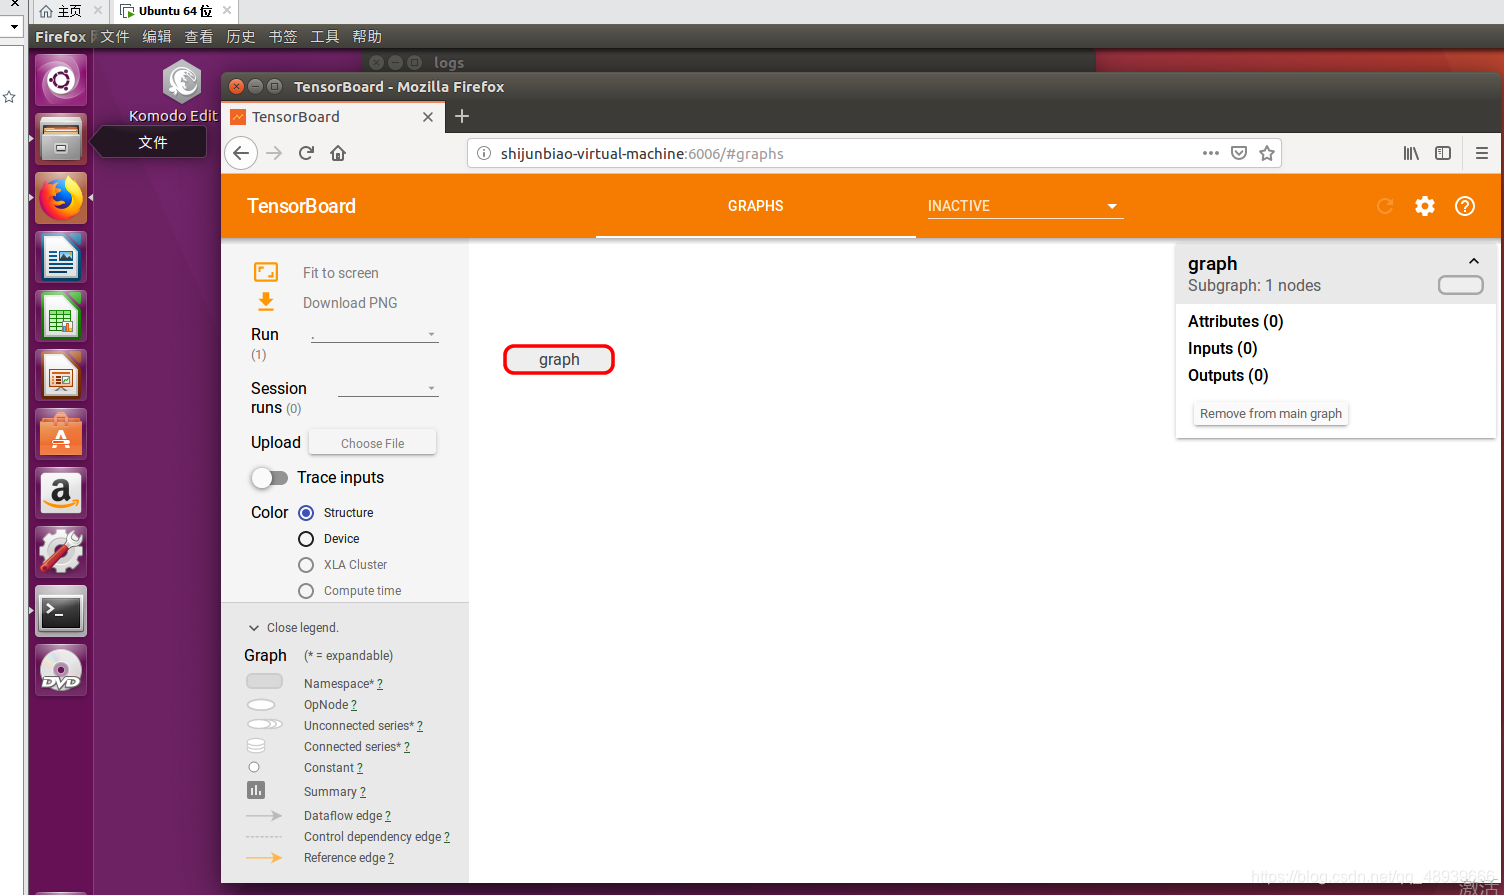Reload the page in Firefox
The image size is (1504, 895).
pos(306,153)
